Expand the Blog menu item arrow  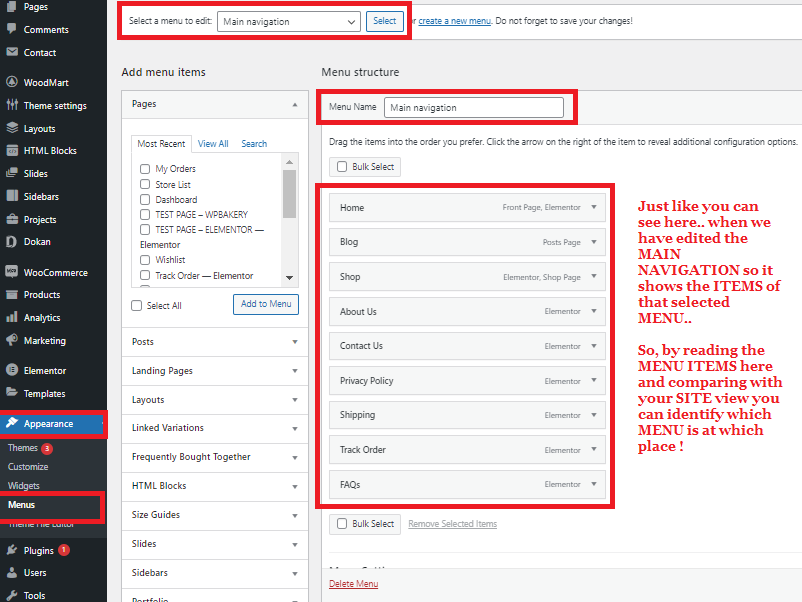[x=594, y=242]
